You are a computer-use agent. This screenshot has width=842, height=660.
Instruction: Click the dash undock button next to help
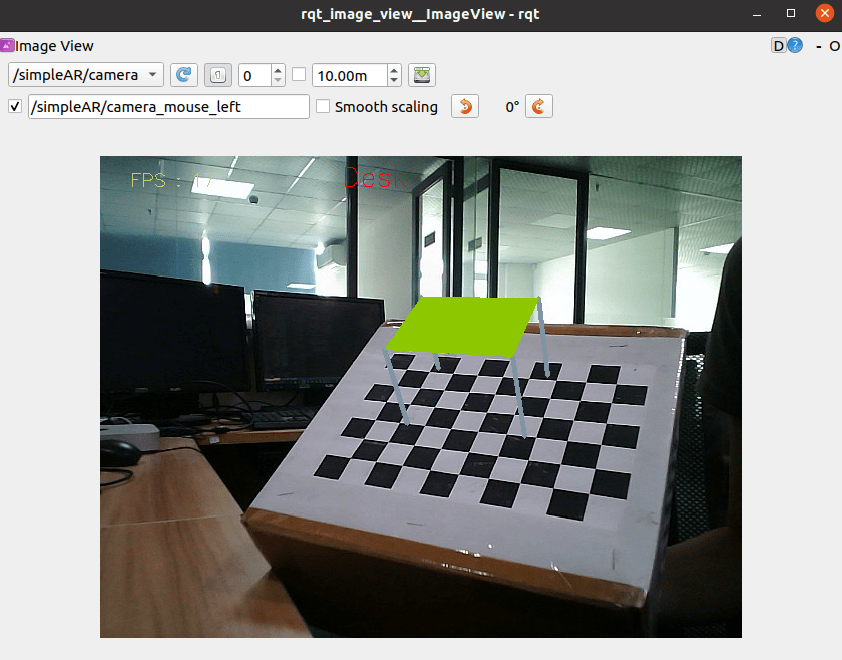[x=818, y=47]
